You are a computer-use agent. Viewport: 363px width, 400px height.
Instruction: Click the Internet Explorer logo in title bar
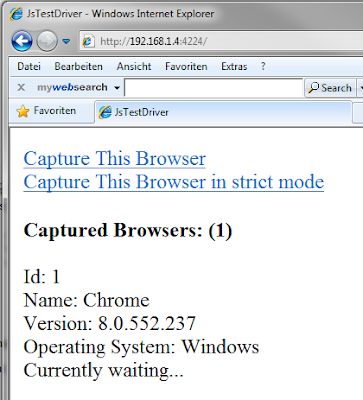click(x=16, y=14)
